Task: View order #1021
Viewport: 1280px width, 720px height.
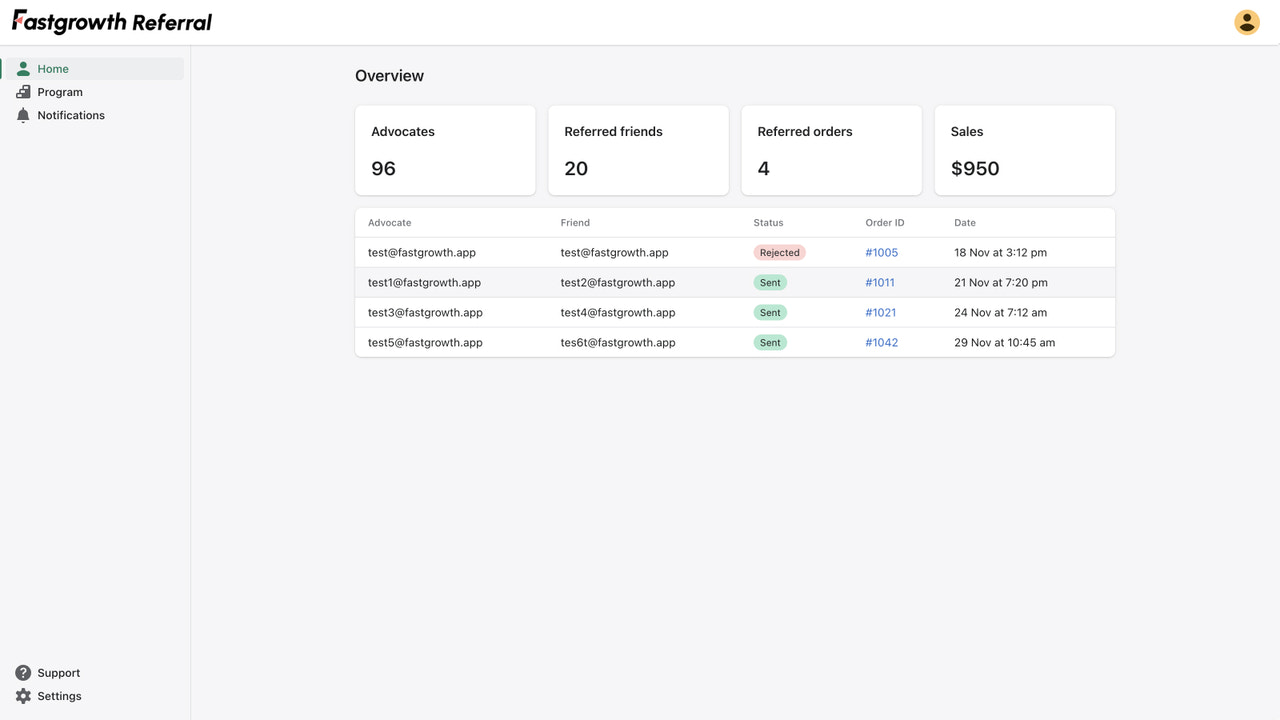Action: (880, 312)
